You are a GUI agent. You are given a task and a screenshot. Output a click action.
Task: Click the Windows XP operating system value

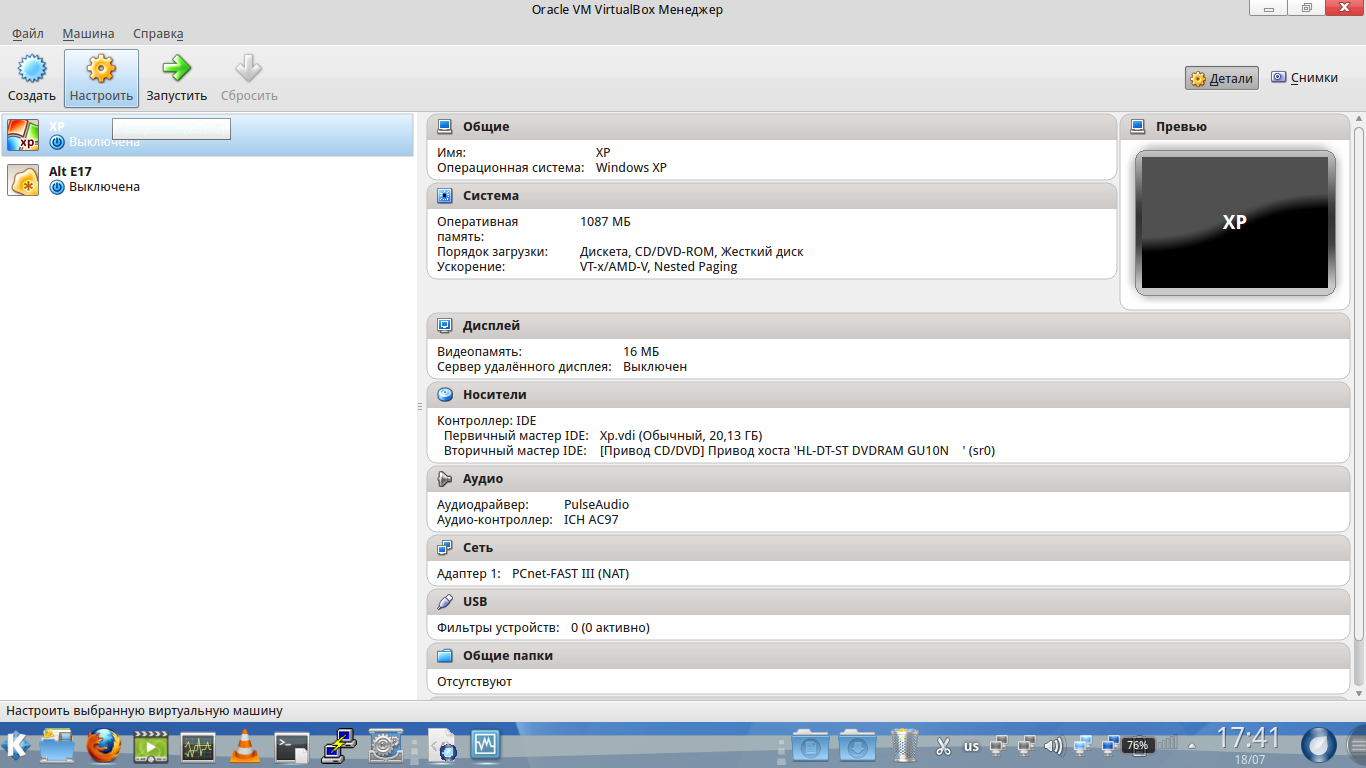631,168
